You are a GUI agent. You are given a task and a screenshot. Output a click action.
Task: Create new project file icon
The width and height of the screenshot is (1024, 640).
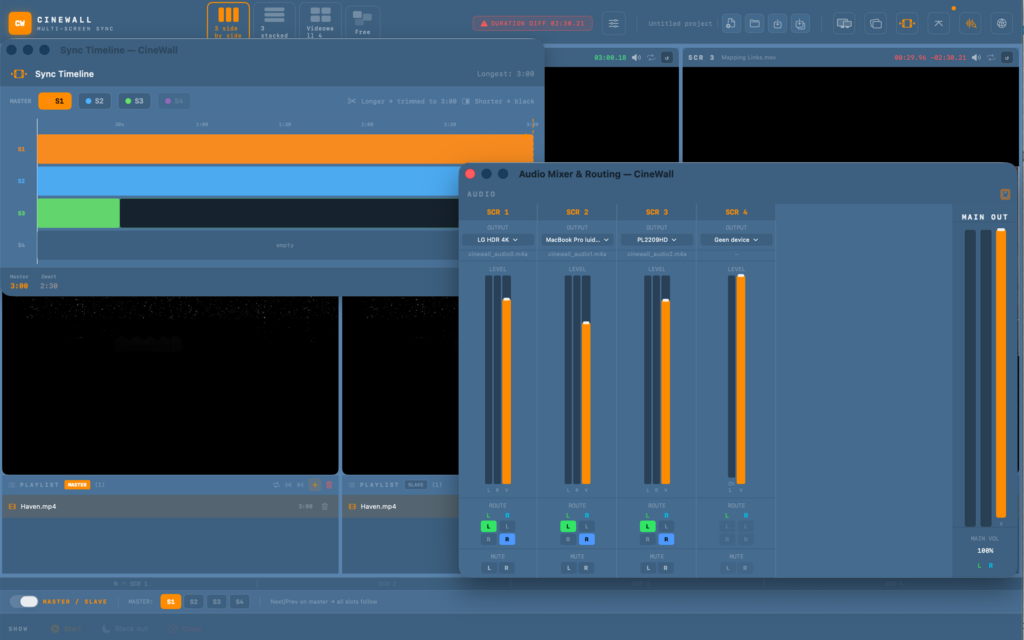tap(731, 24)
